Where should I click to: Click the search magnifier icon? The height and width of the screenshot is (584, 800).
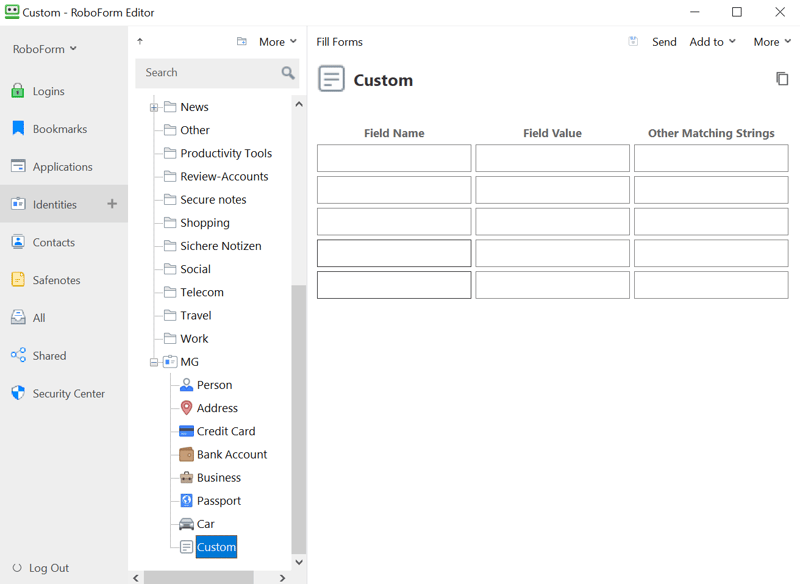click(288, 73)
